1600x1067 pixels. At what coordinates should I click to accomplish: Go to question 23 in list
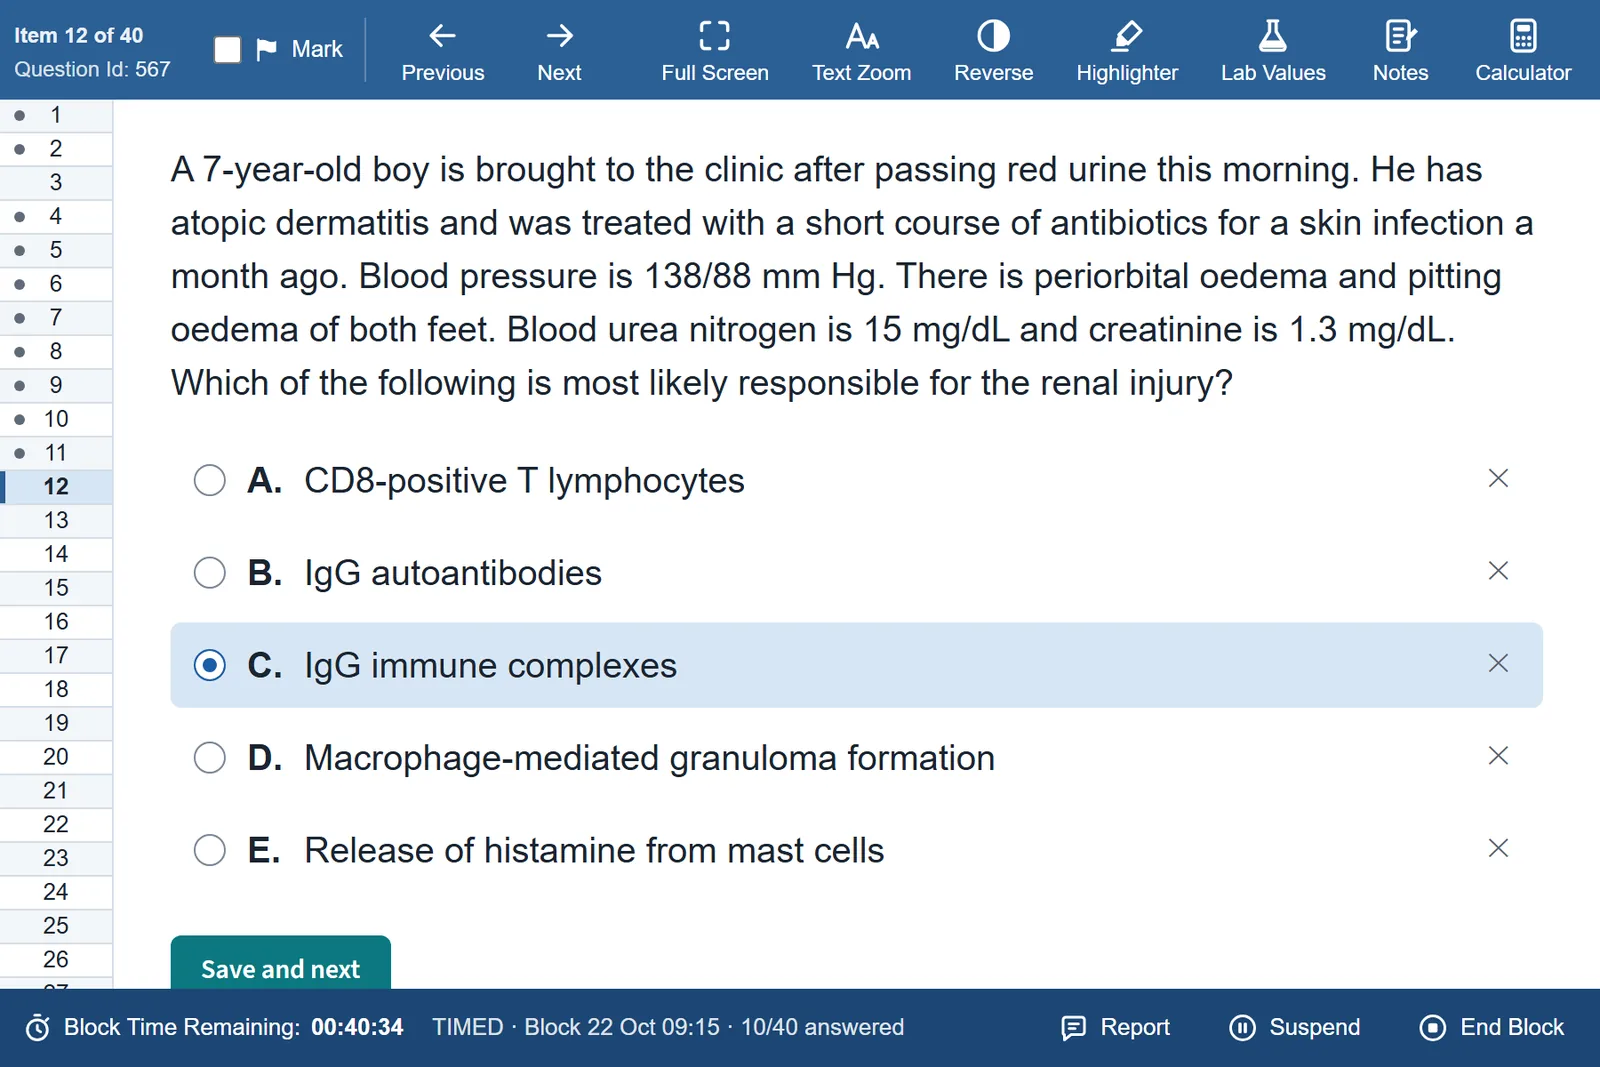point(56,858)
